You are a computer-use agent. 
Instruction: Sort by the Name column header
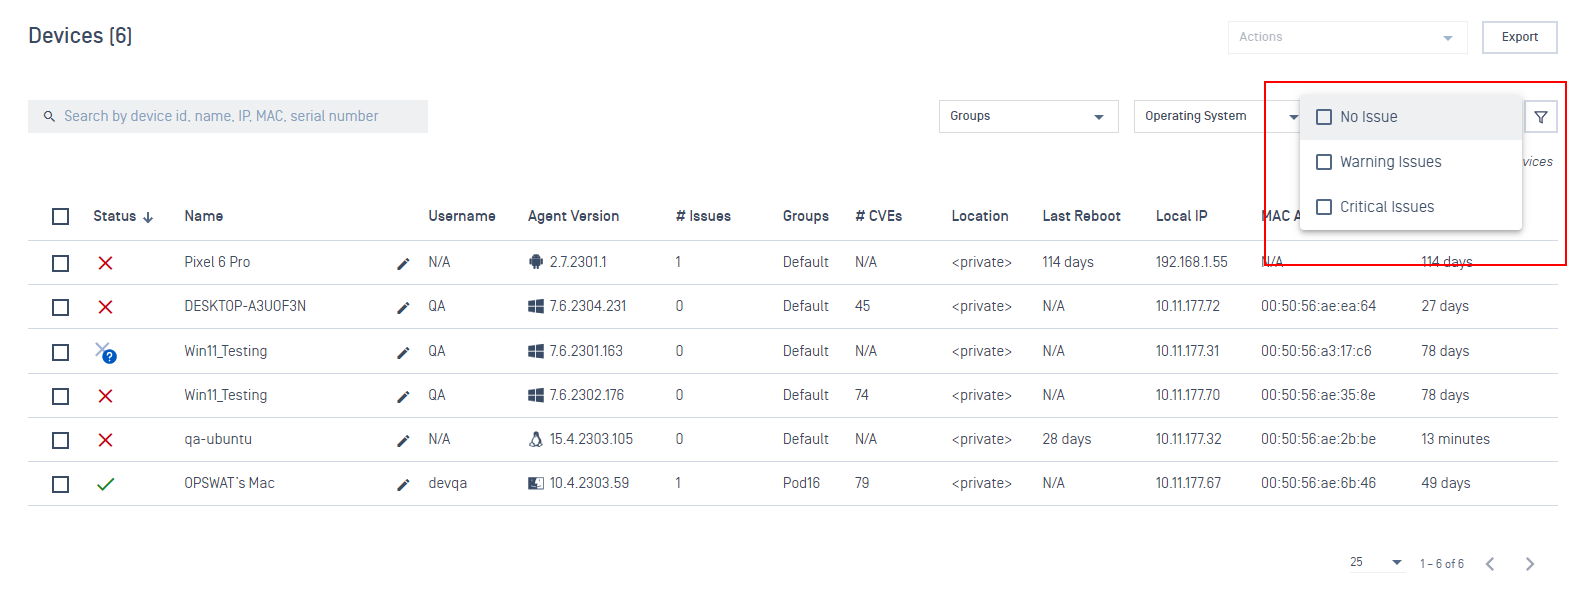pos(204,216)
